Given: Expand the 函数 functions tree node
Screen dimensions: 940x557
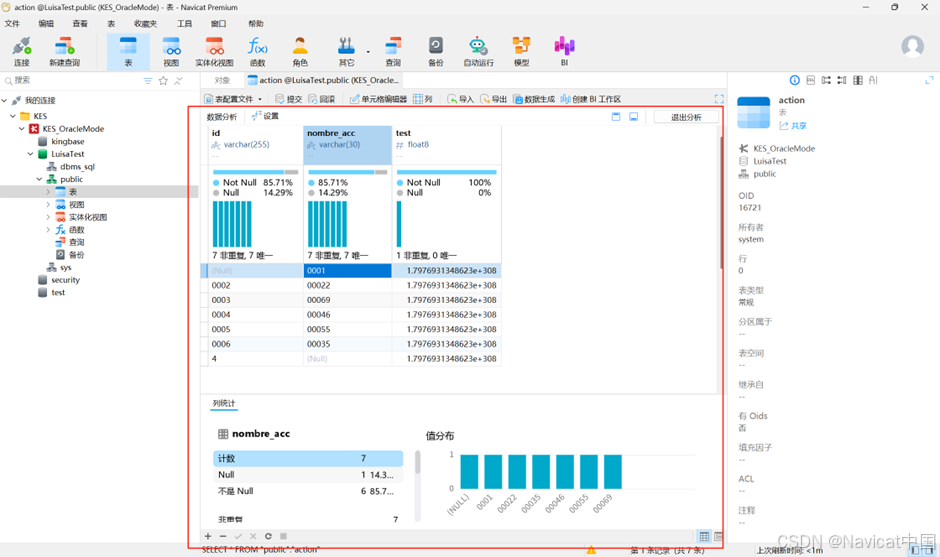Looking at the screenshot, I should (x=49, y=230).
